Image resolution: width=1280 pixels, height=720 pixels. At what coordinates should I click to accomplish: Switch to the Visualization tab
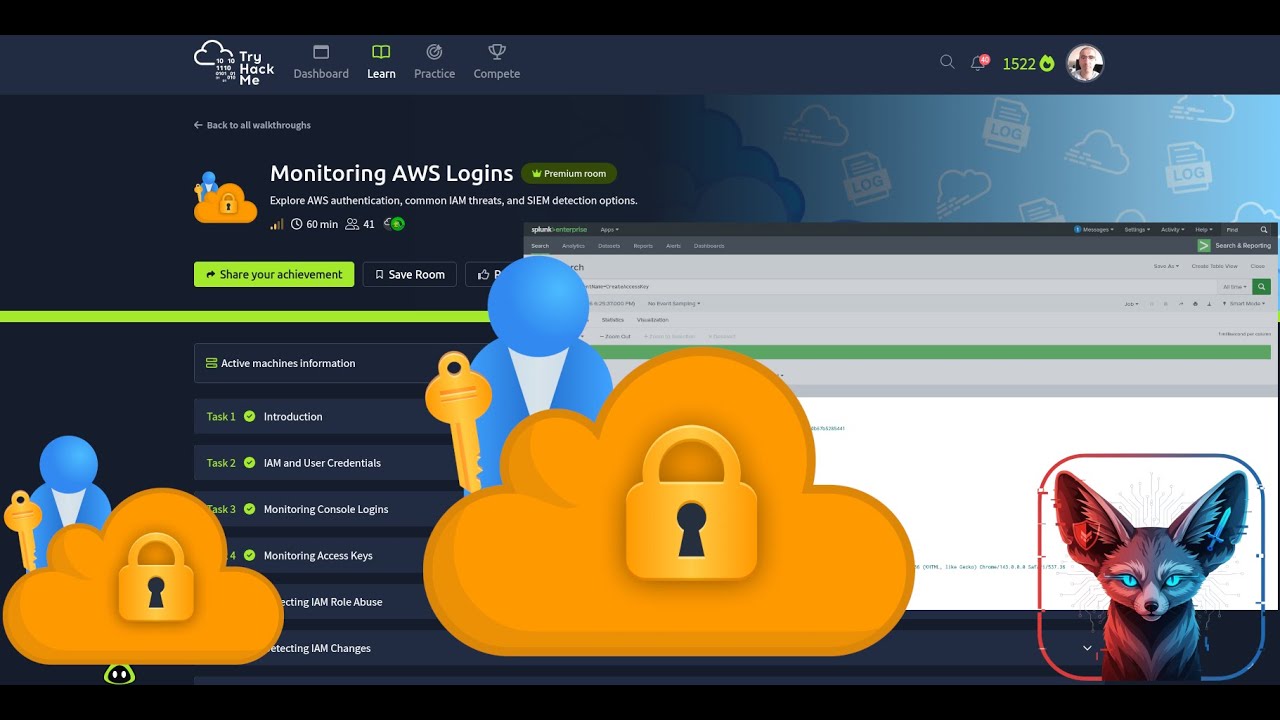(x=653, y=320)
